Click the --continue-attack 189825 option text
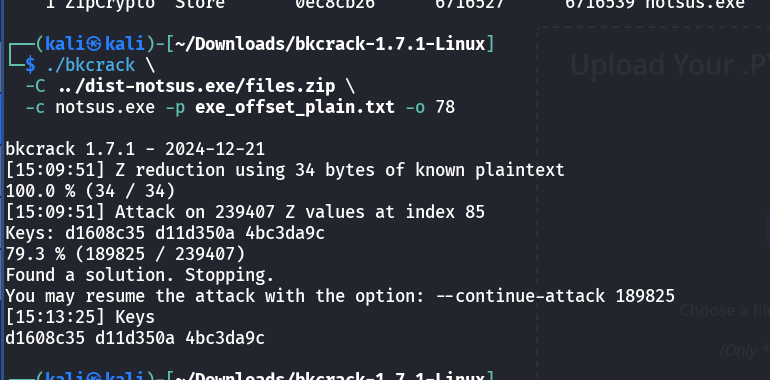Viewport: 770px width, 380px height. (565, 296)
